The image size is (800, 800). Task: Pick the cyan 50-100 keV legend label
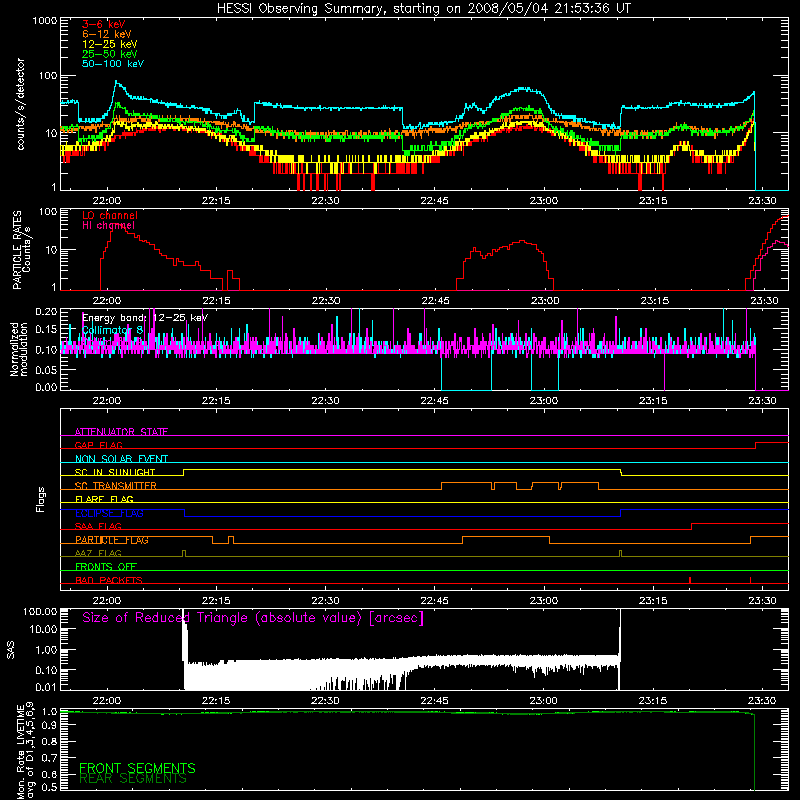click(x=113, y=64)
